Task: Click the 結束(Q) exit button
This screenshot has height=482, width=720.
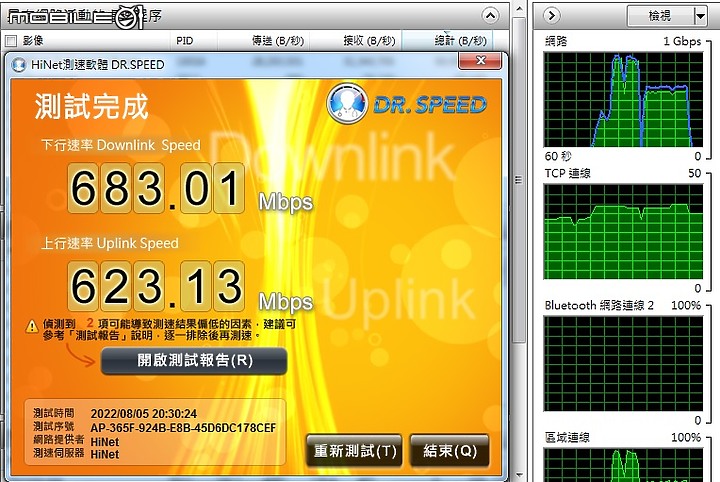Action: pos(449,451)
